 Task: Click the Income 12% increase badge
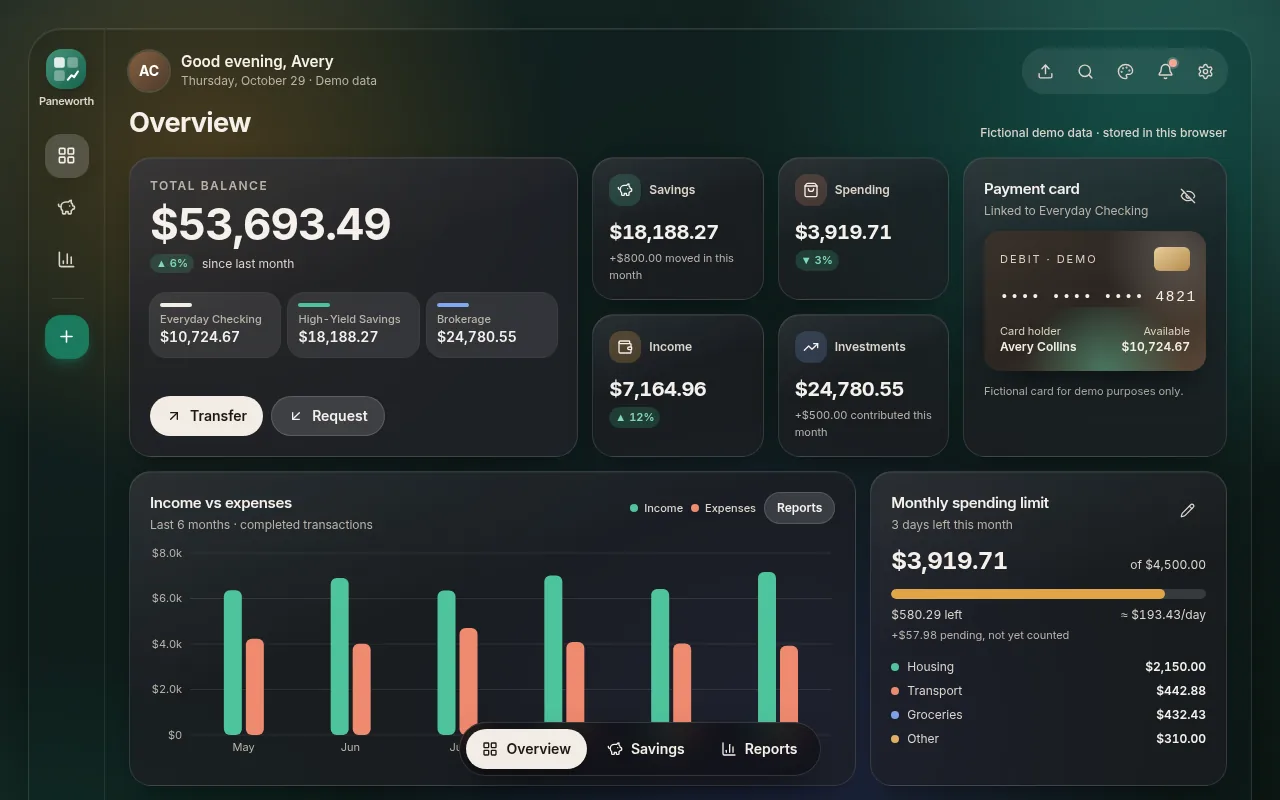click(635, 417)
